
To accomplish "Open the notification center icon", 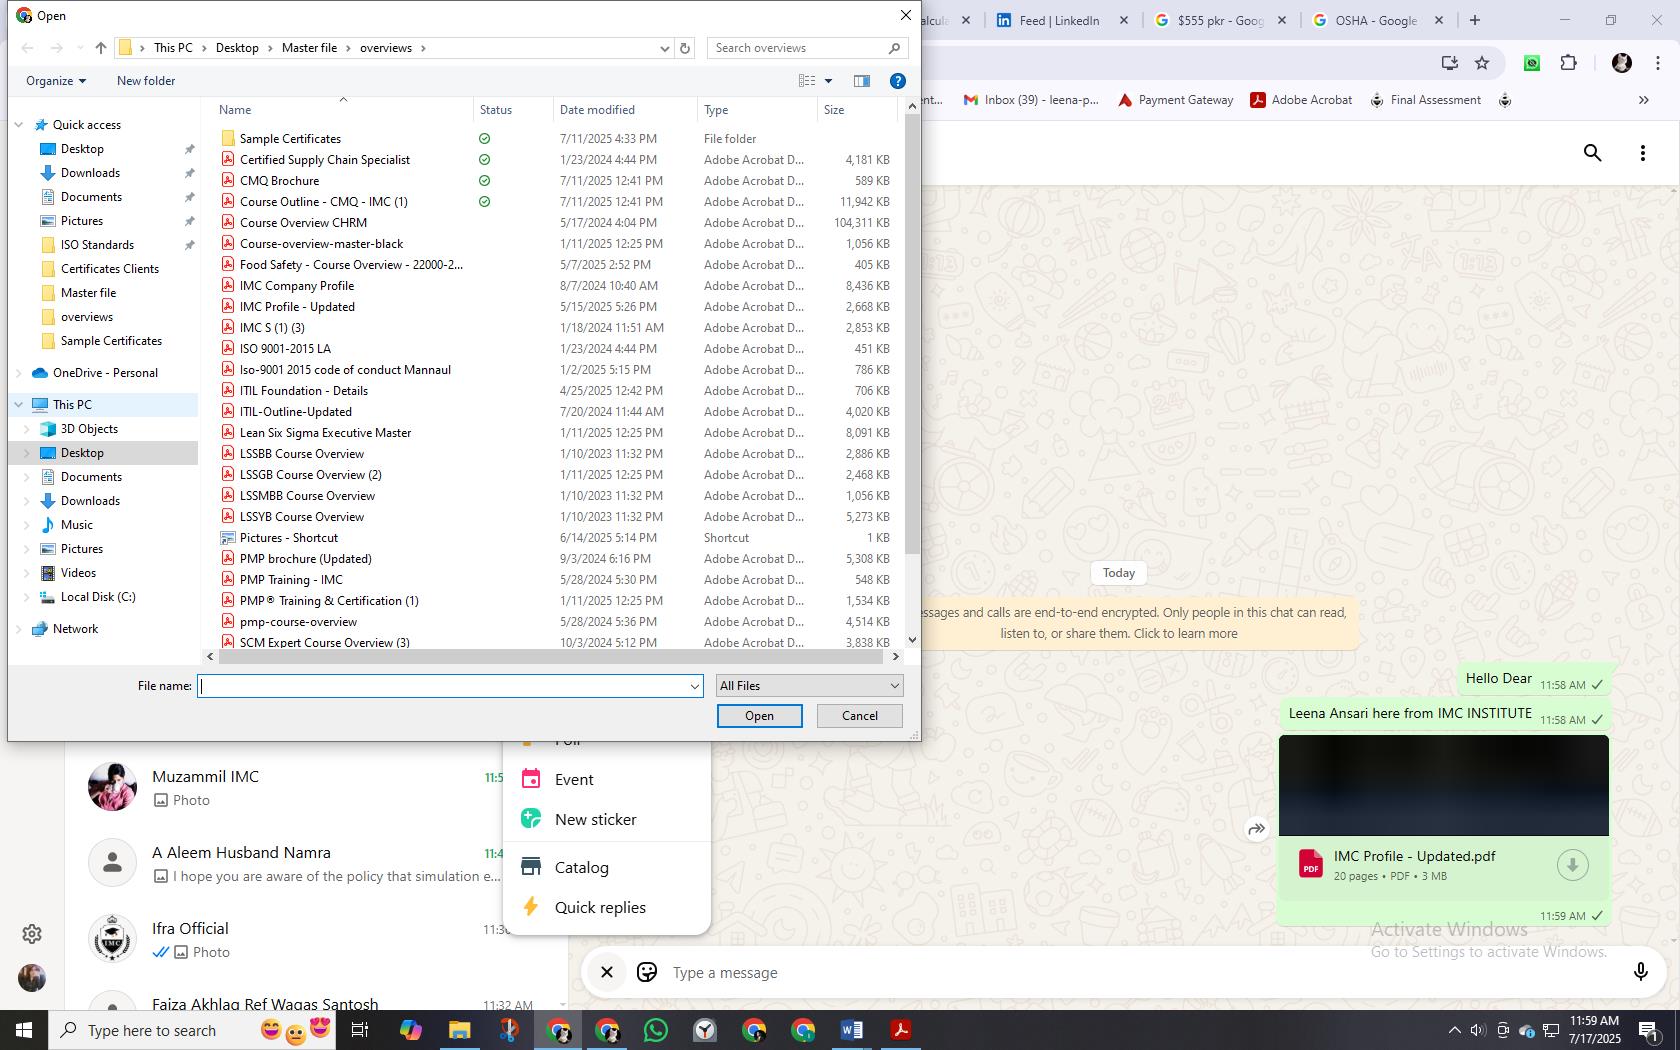I will tap(1649, 1030).
